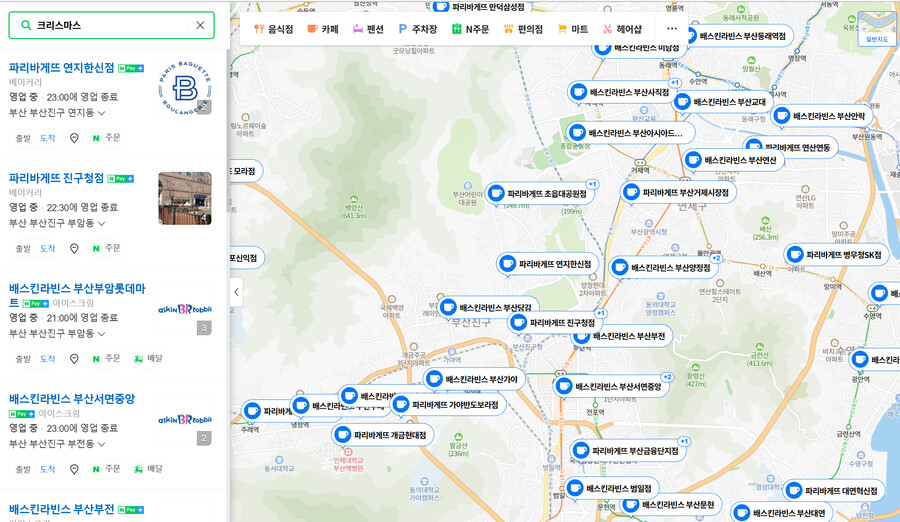Switch map type with 일반지도 thumbnail
The width and height of the screenshot is (900, 522).
[x=876, y=28]
